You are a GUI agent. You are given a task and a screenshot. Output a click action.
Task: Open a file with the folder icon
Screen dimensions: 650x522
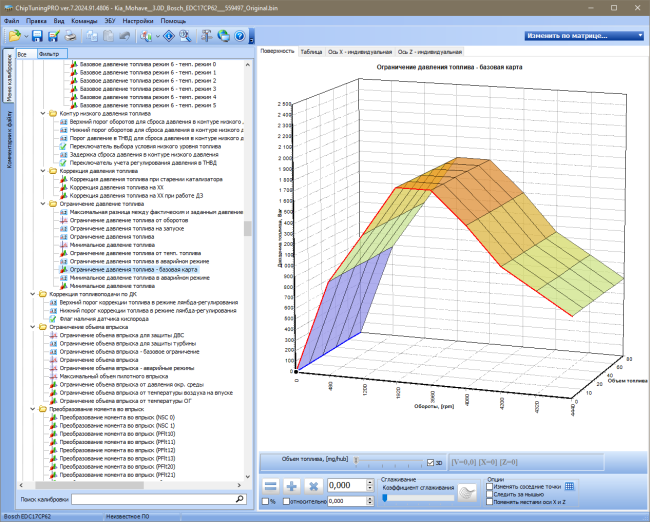pyautogui.click(x=15, y=36)
